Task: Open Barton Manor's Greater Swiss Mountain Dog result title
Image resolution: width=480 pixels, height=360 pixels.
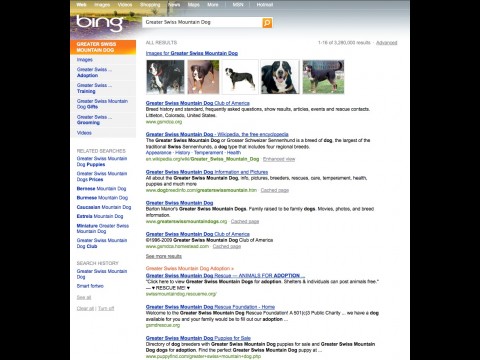Action: click(179, 203)
